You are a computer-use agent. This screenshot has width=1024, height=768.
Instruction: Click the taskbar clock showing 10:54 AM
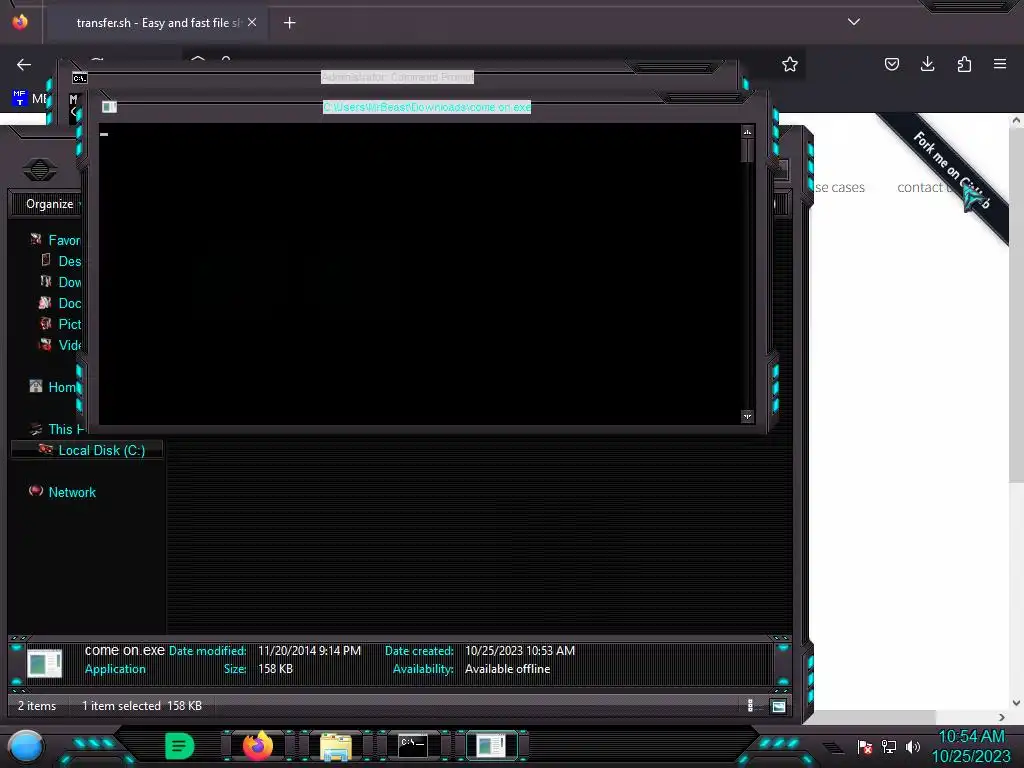tap(971, 746)
